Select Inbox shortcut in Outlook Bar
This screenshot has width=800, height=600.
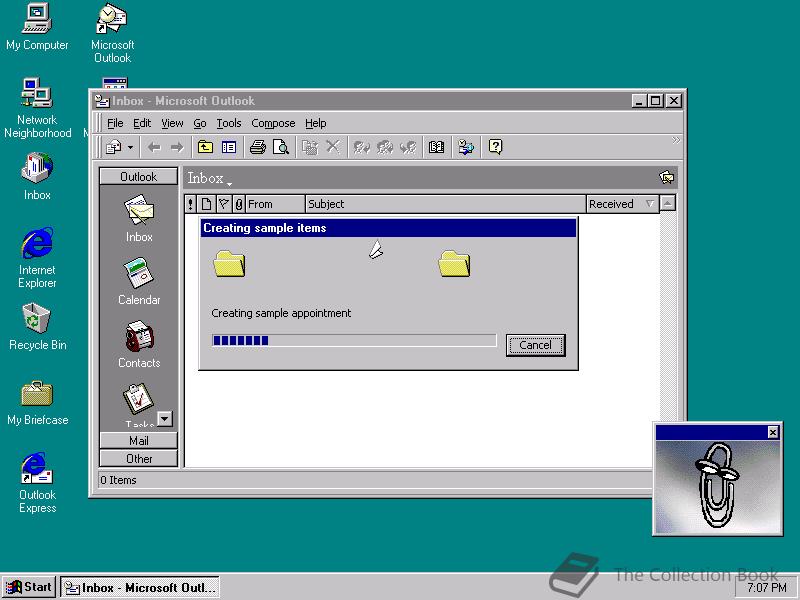point(139,218)
